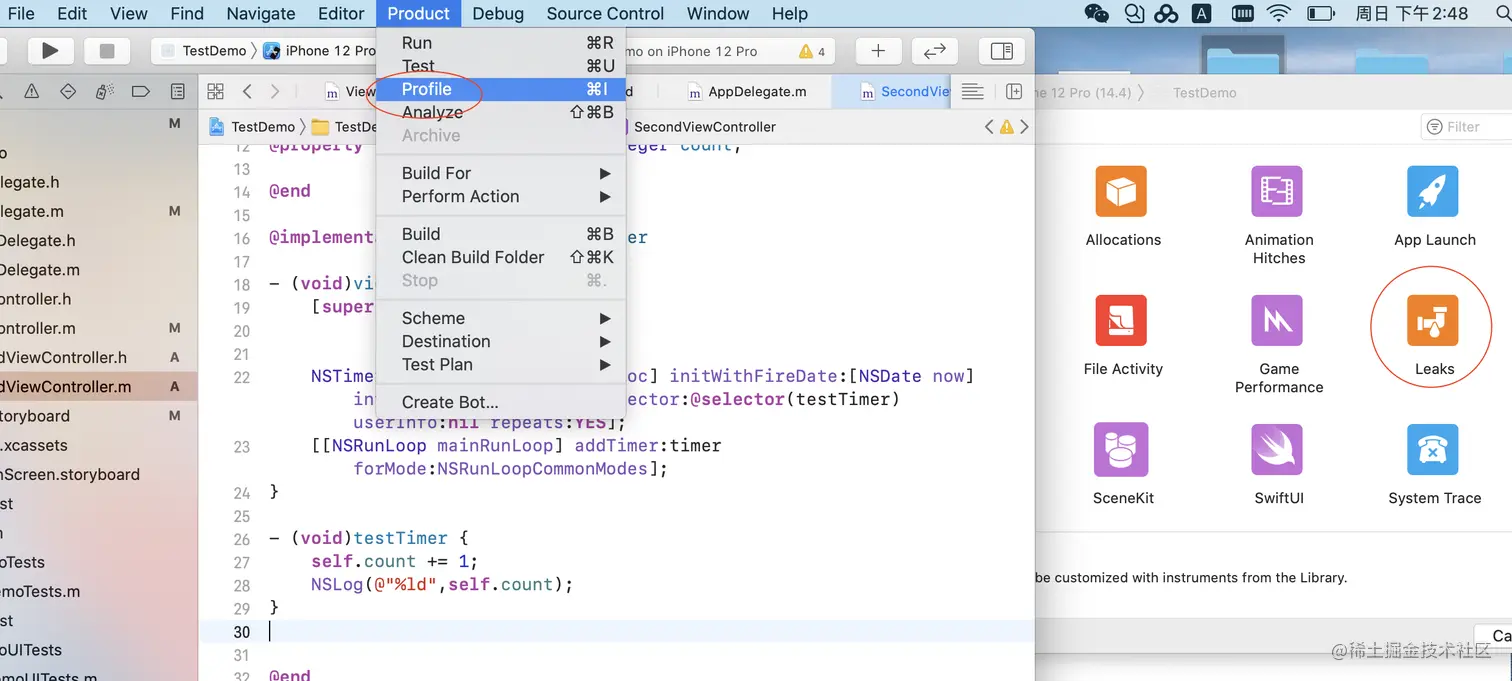Image resolution: width=1512 pixels, height=681 pixels.
Task: Choose the Allocations instrument template
Action: click(x=1123, y=206)
